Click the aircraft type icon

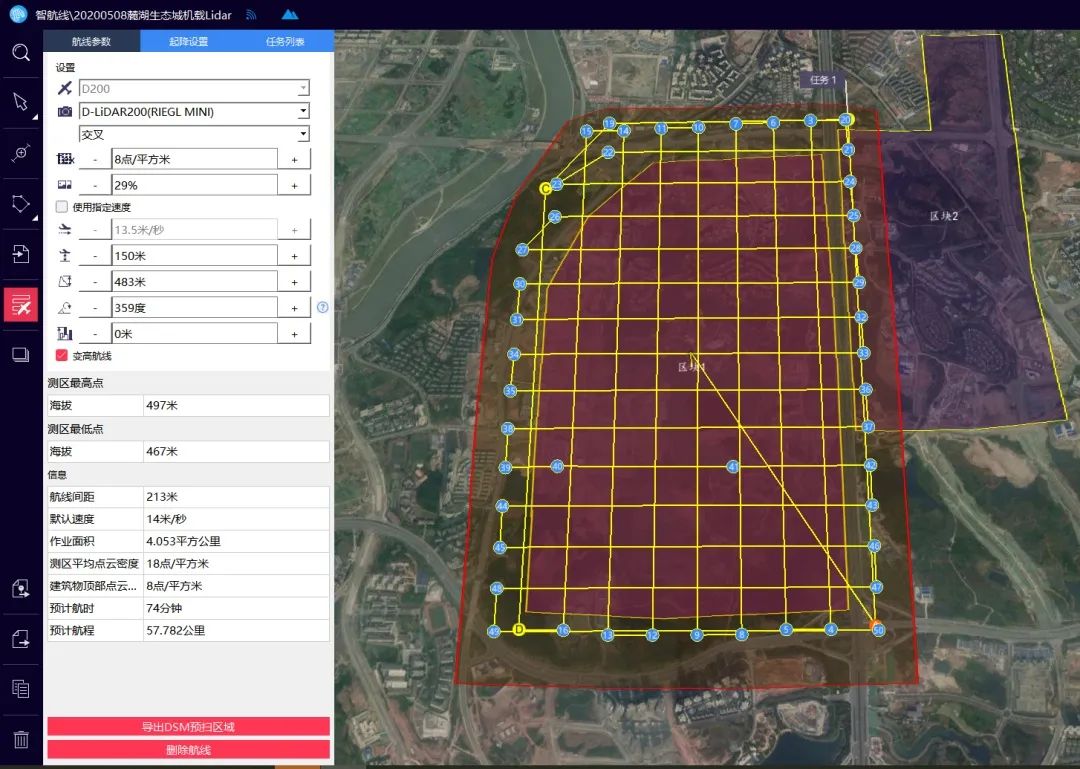[x=65, y=88]
